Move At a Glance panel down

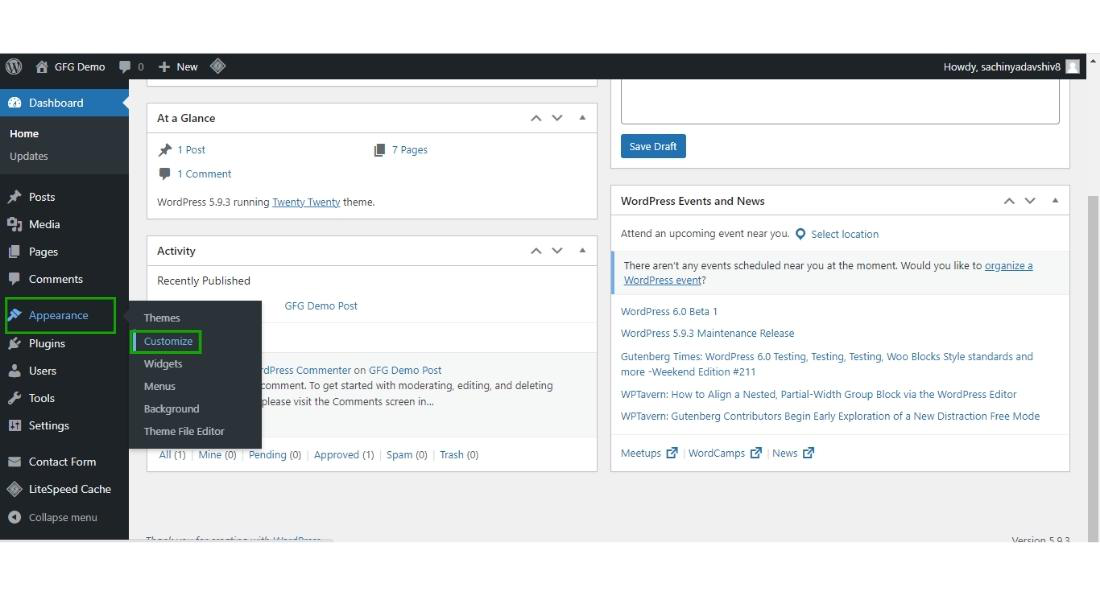point(557,118)
